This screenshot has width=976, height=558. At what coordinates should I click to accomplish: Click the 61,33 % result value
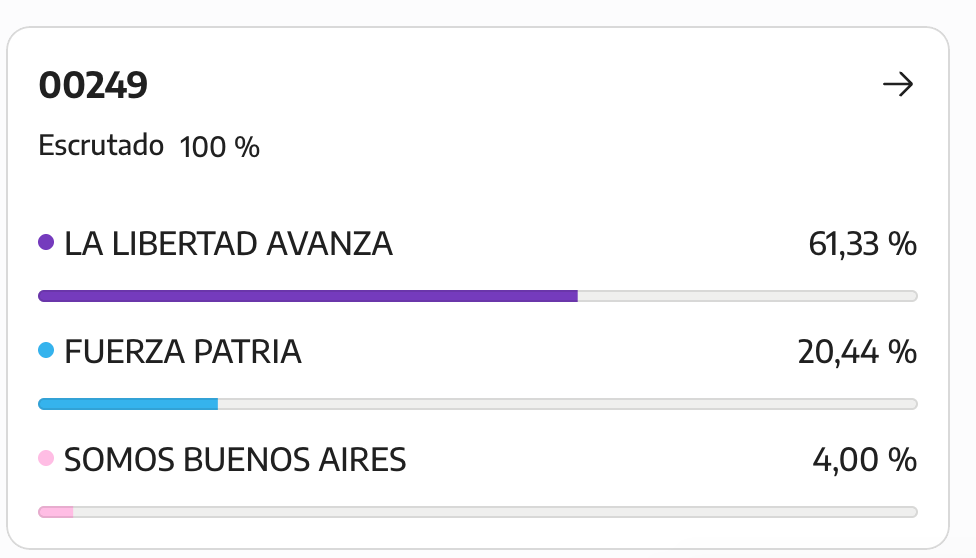pos(863,244)
